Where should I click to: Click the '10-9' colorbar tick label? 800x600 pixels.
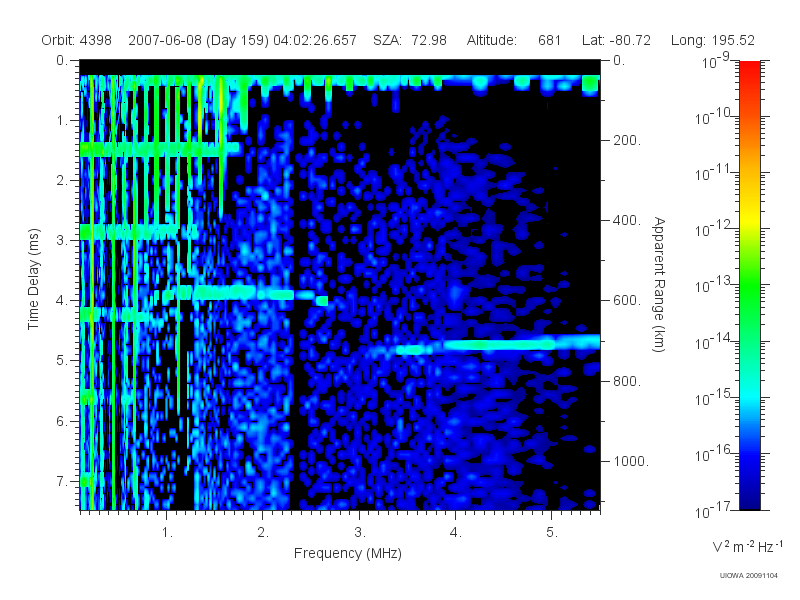pos(715,61)
